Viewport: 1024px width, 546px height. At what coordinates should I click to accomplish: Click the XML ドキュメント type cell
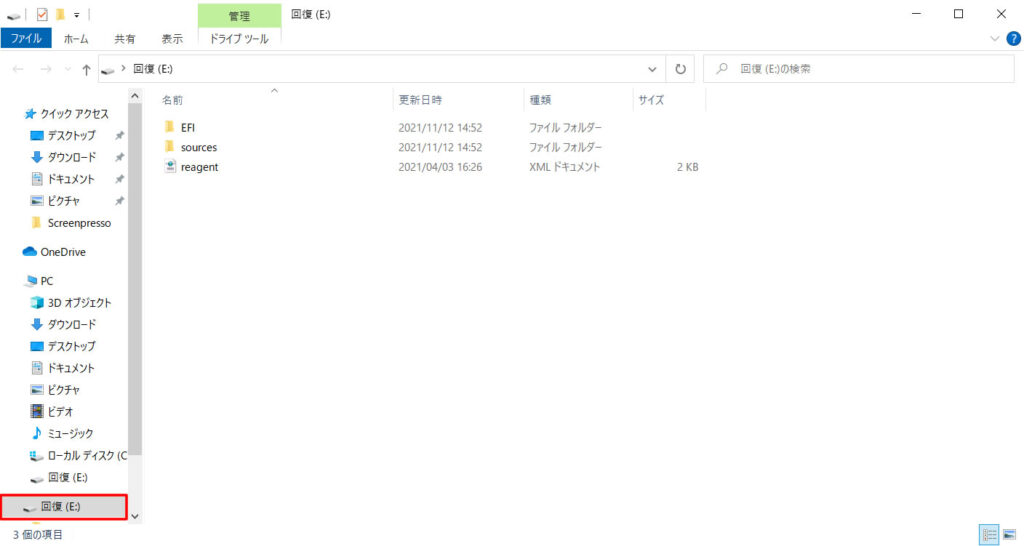pos(564,167)
